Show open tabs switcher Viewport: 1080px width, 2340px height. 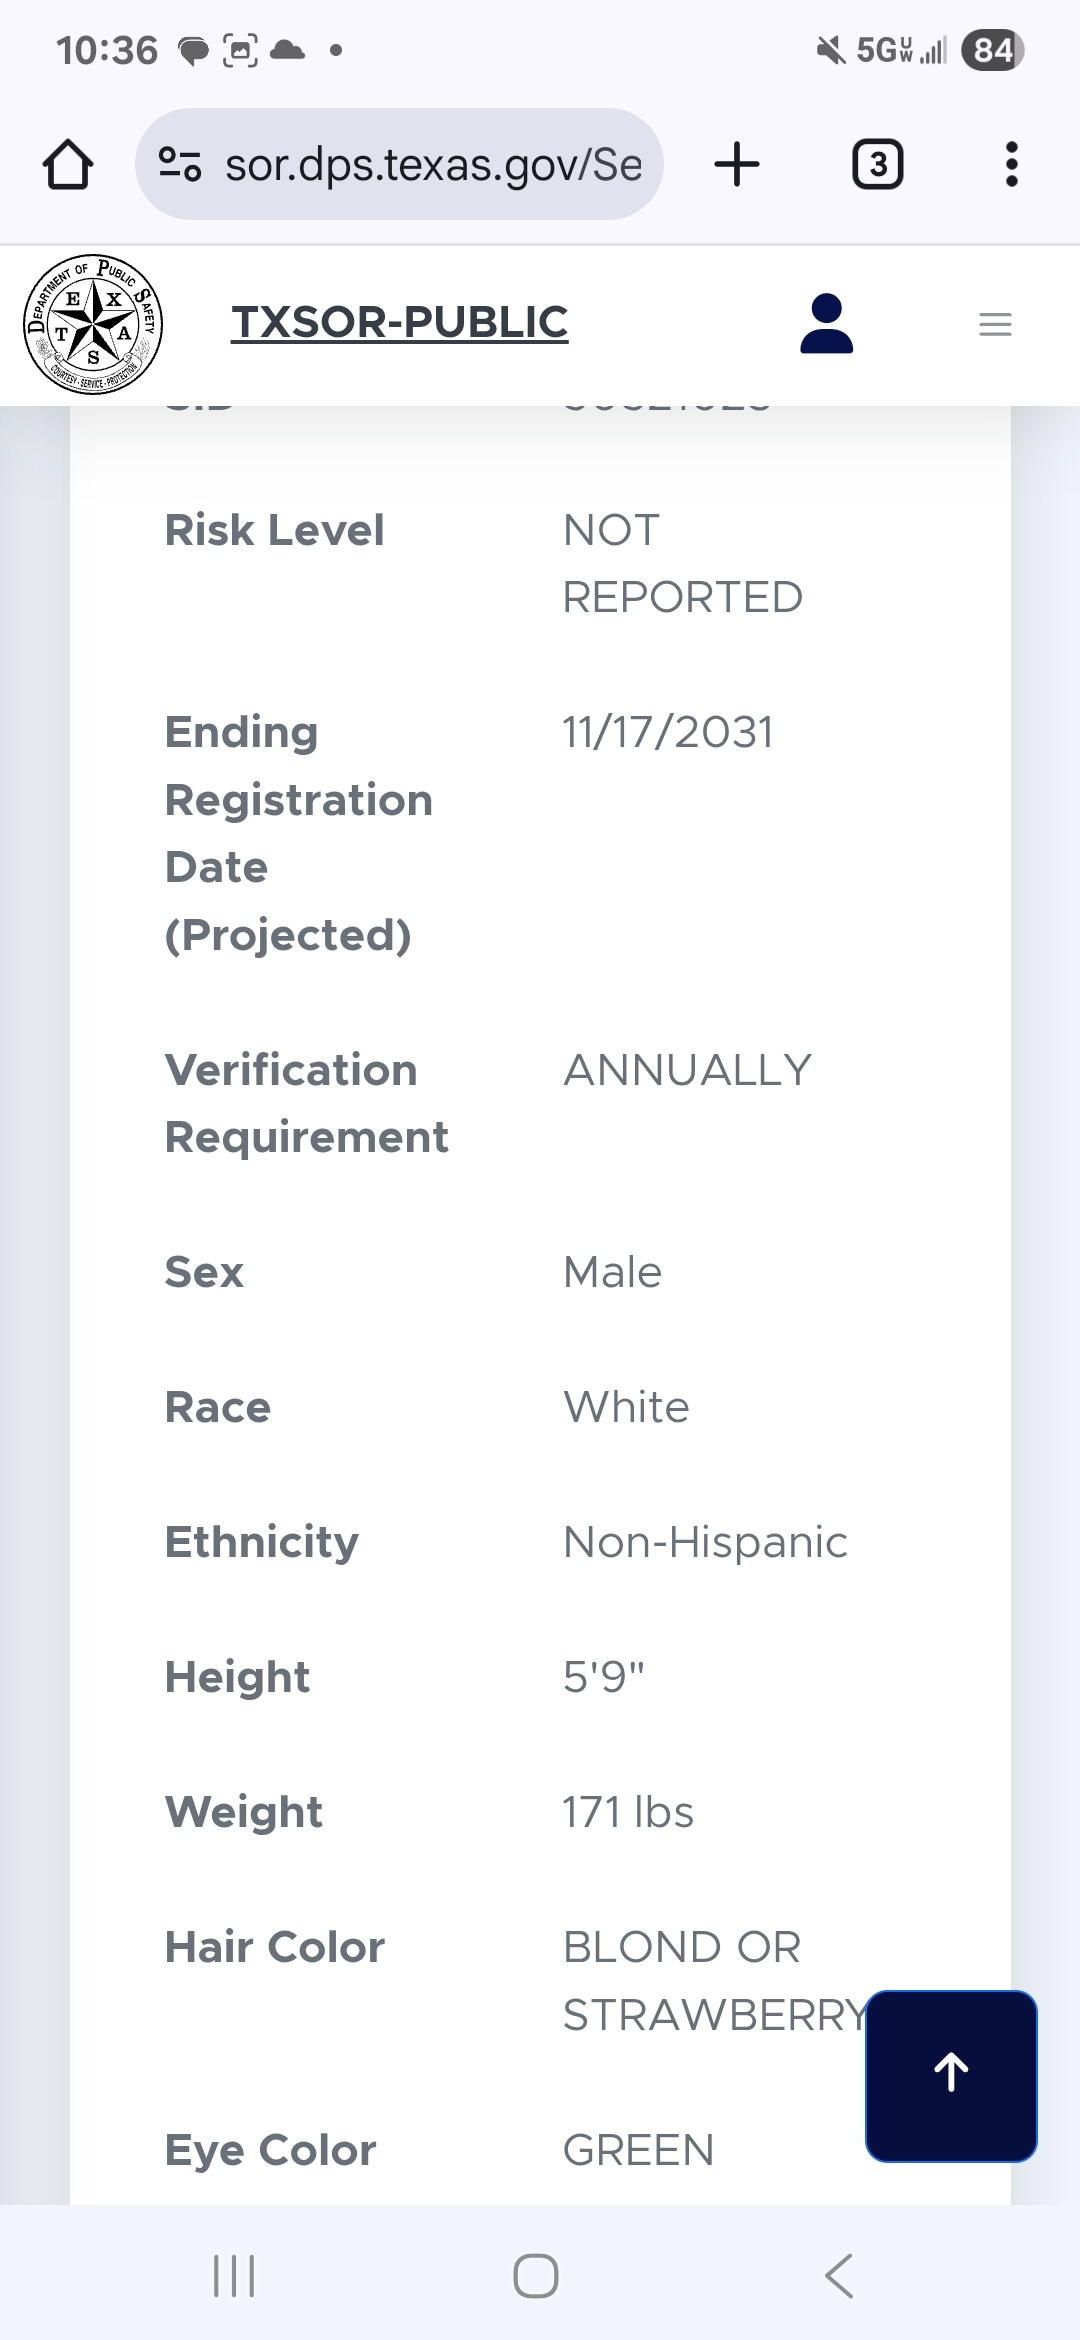pyautogui.click(x=877, y=164)
